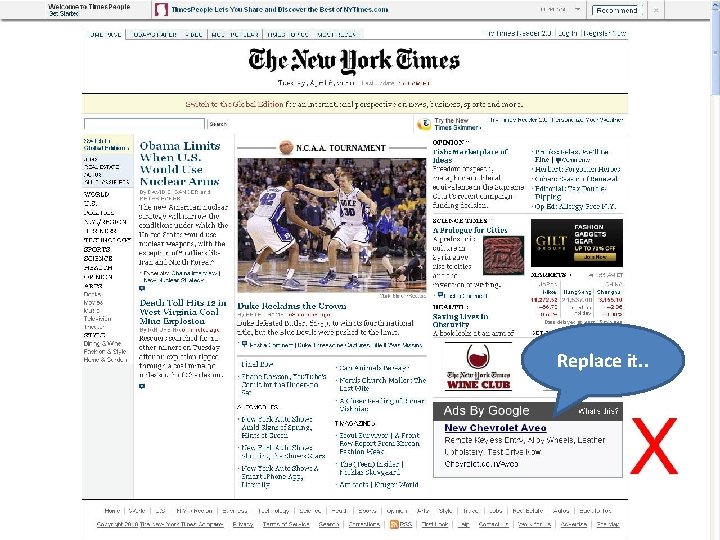This screenshot has width=720, height=540.
Task: Open WORLD in the left section menu
Action: coord(96,194)
